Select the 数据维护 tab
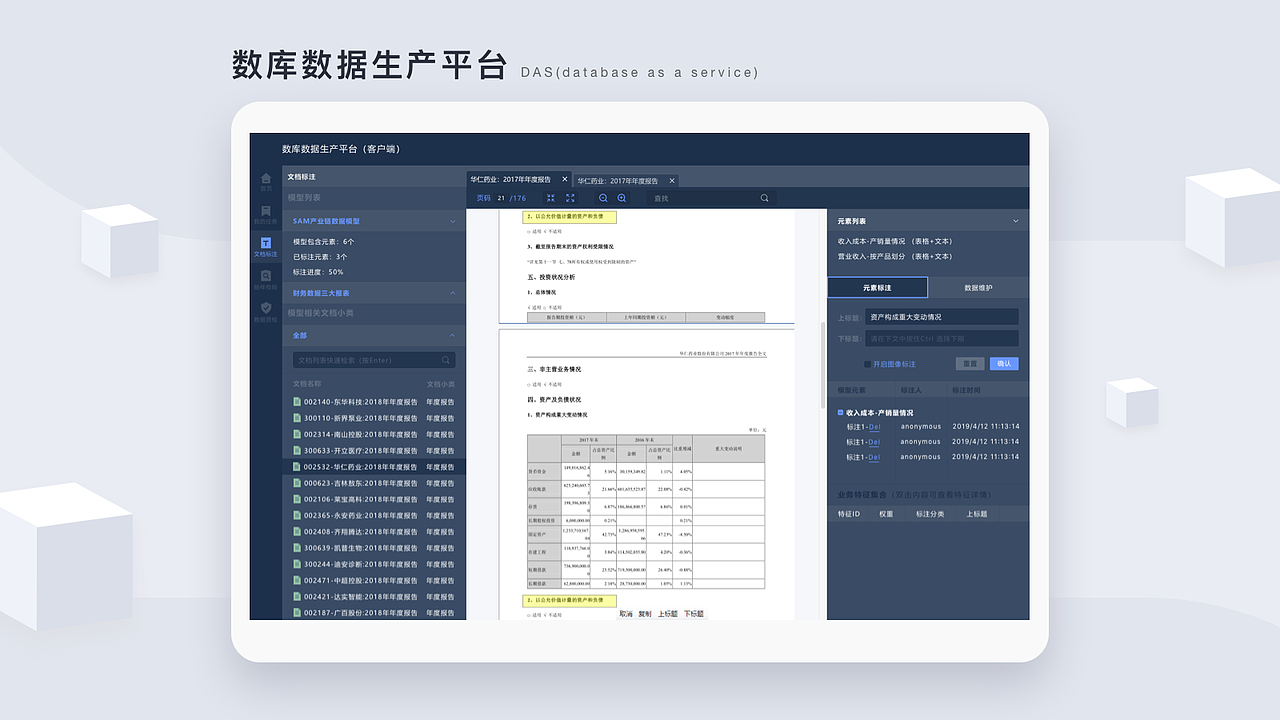The image size is (1280, 720). [x=978, y=288]
